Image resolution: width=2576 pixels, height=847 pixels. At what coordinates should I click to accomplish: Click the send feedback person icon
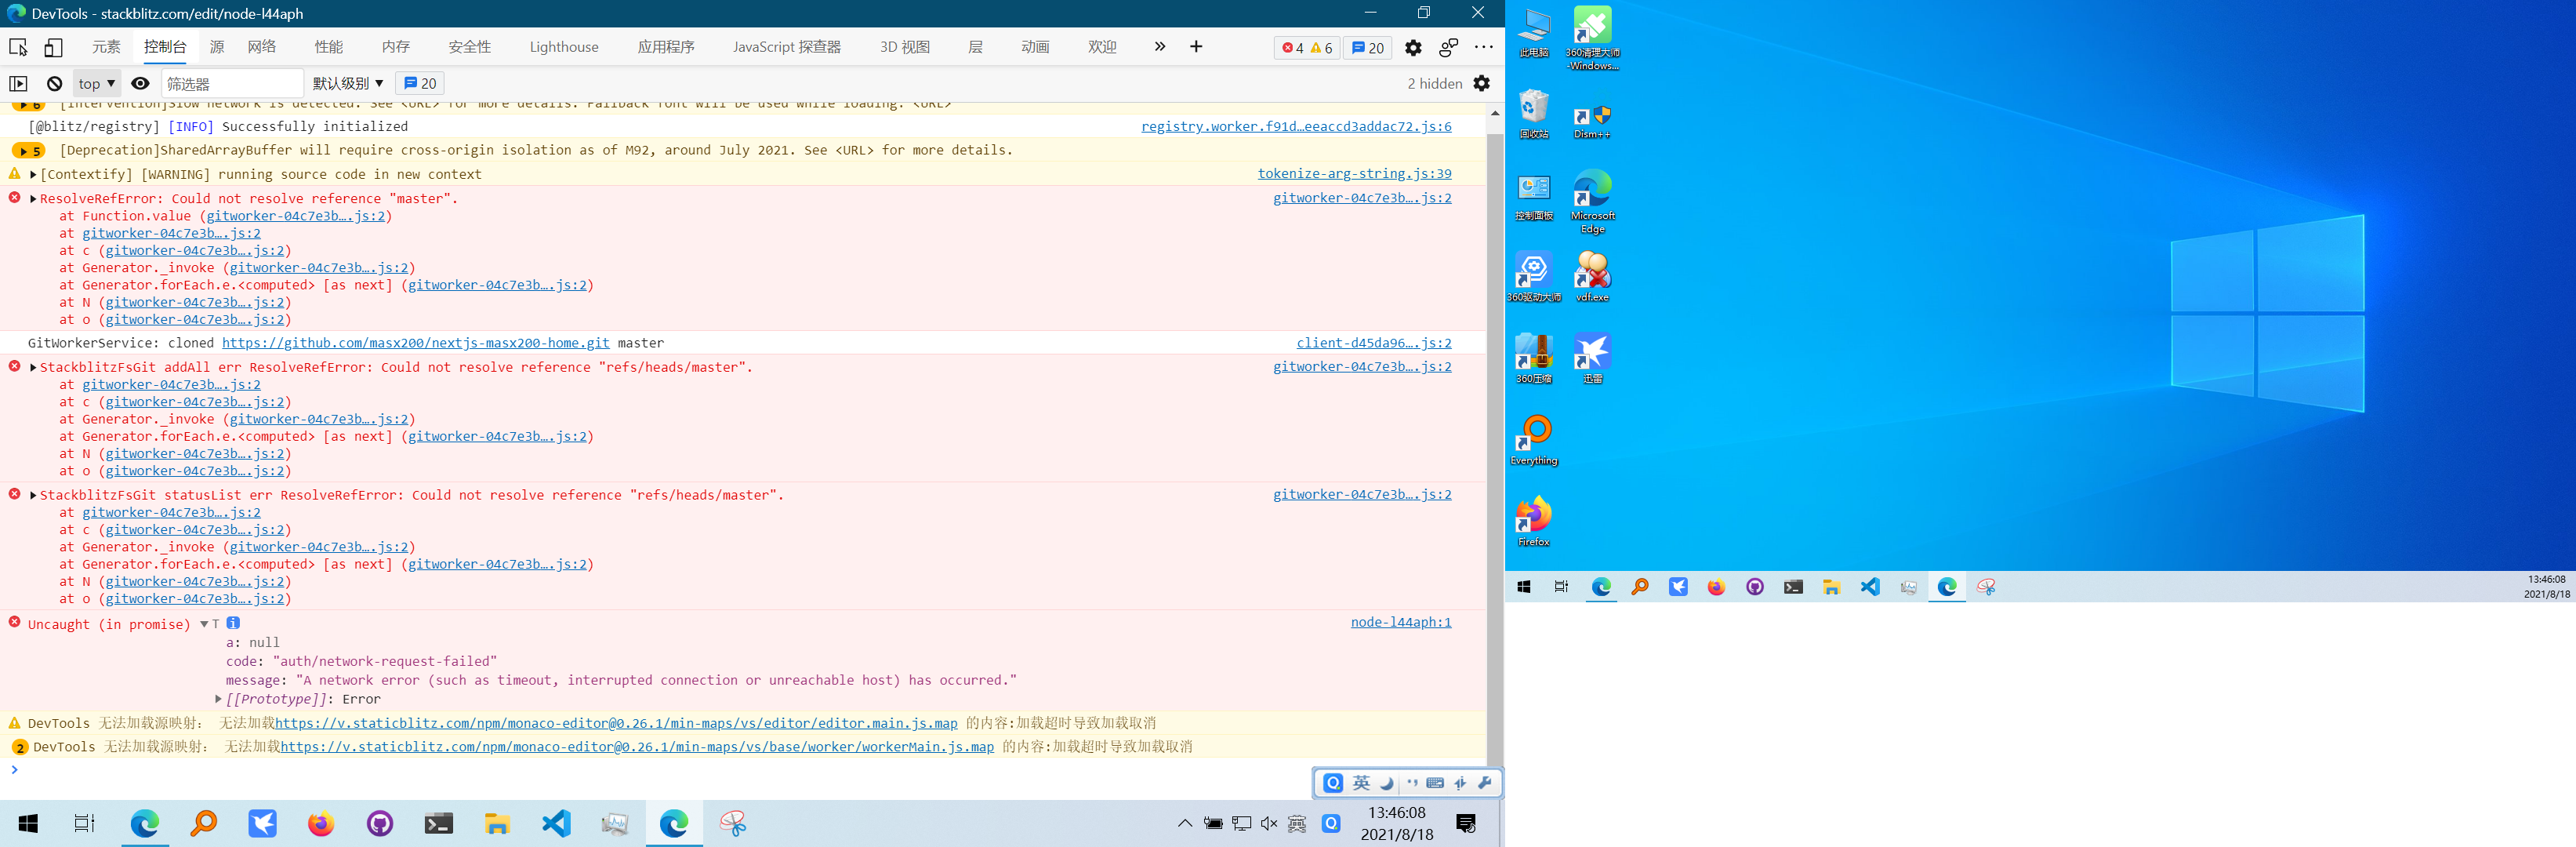click(1448, 47)
